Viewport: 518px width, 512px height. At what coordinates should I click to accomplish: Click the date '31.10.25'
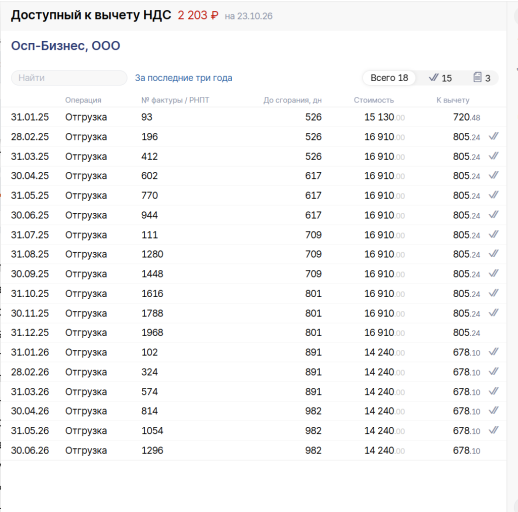(30, 293)
